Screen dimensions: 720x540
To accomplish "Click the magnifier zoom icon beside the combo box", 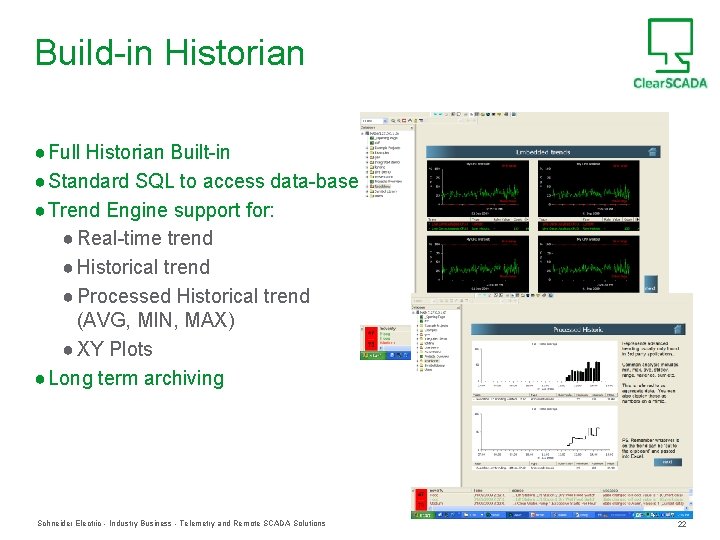I will tap(393, 120).
